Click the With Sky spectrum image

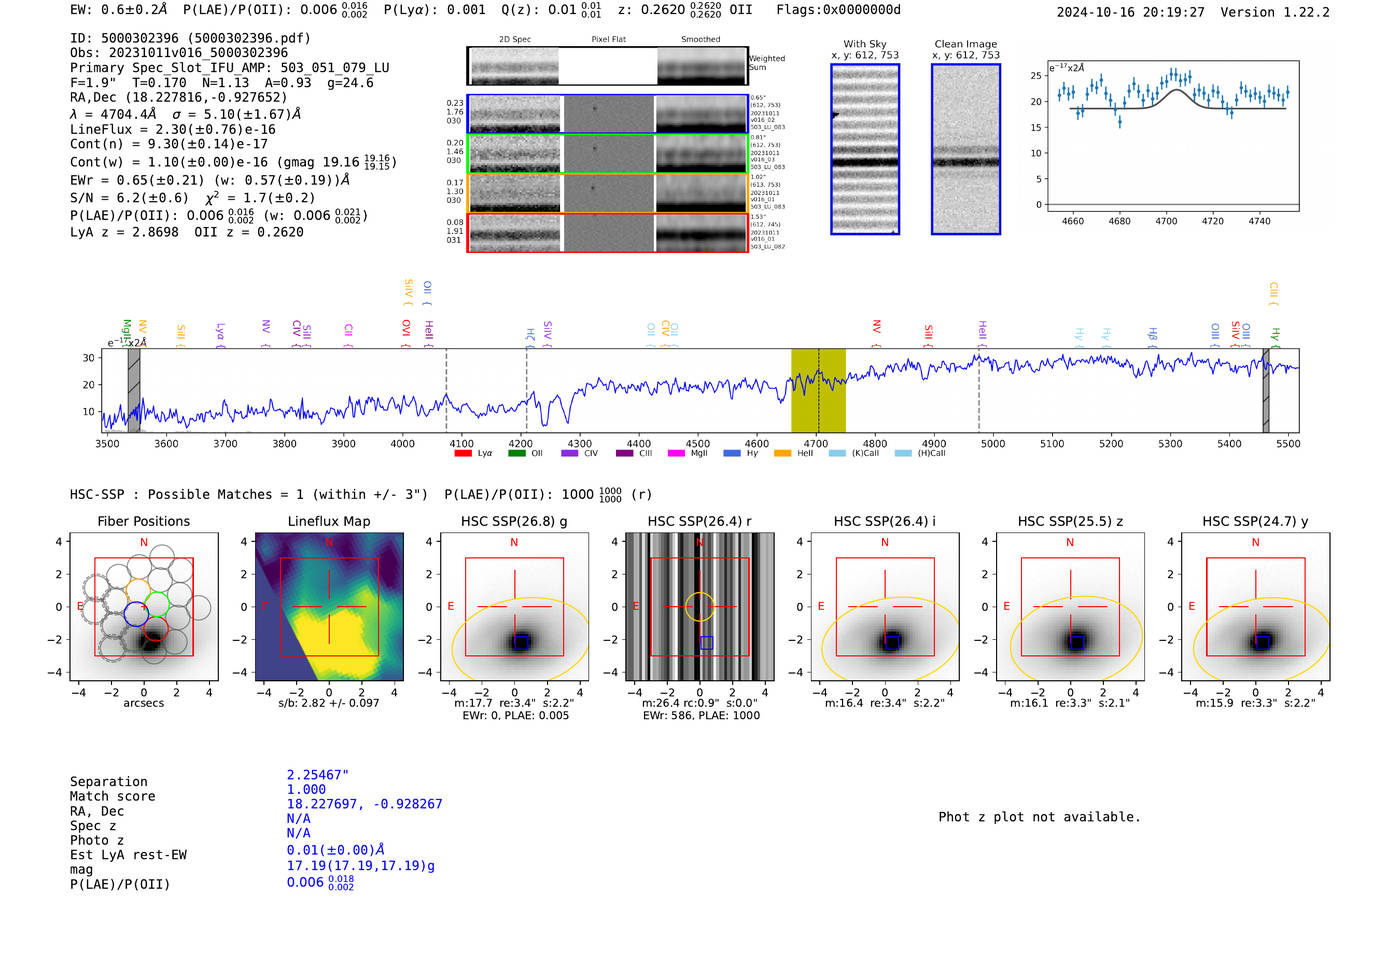pyautogui.click(x=865, y=149)
